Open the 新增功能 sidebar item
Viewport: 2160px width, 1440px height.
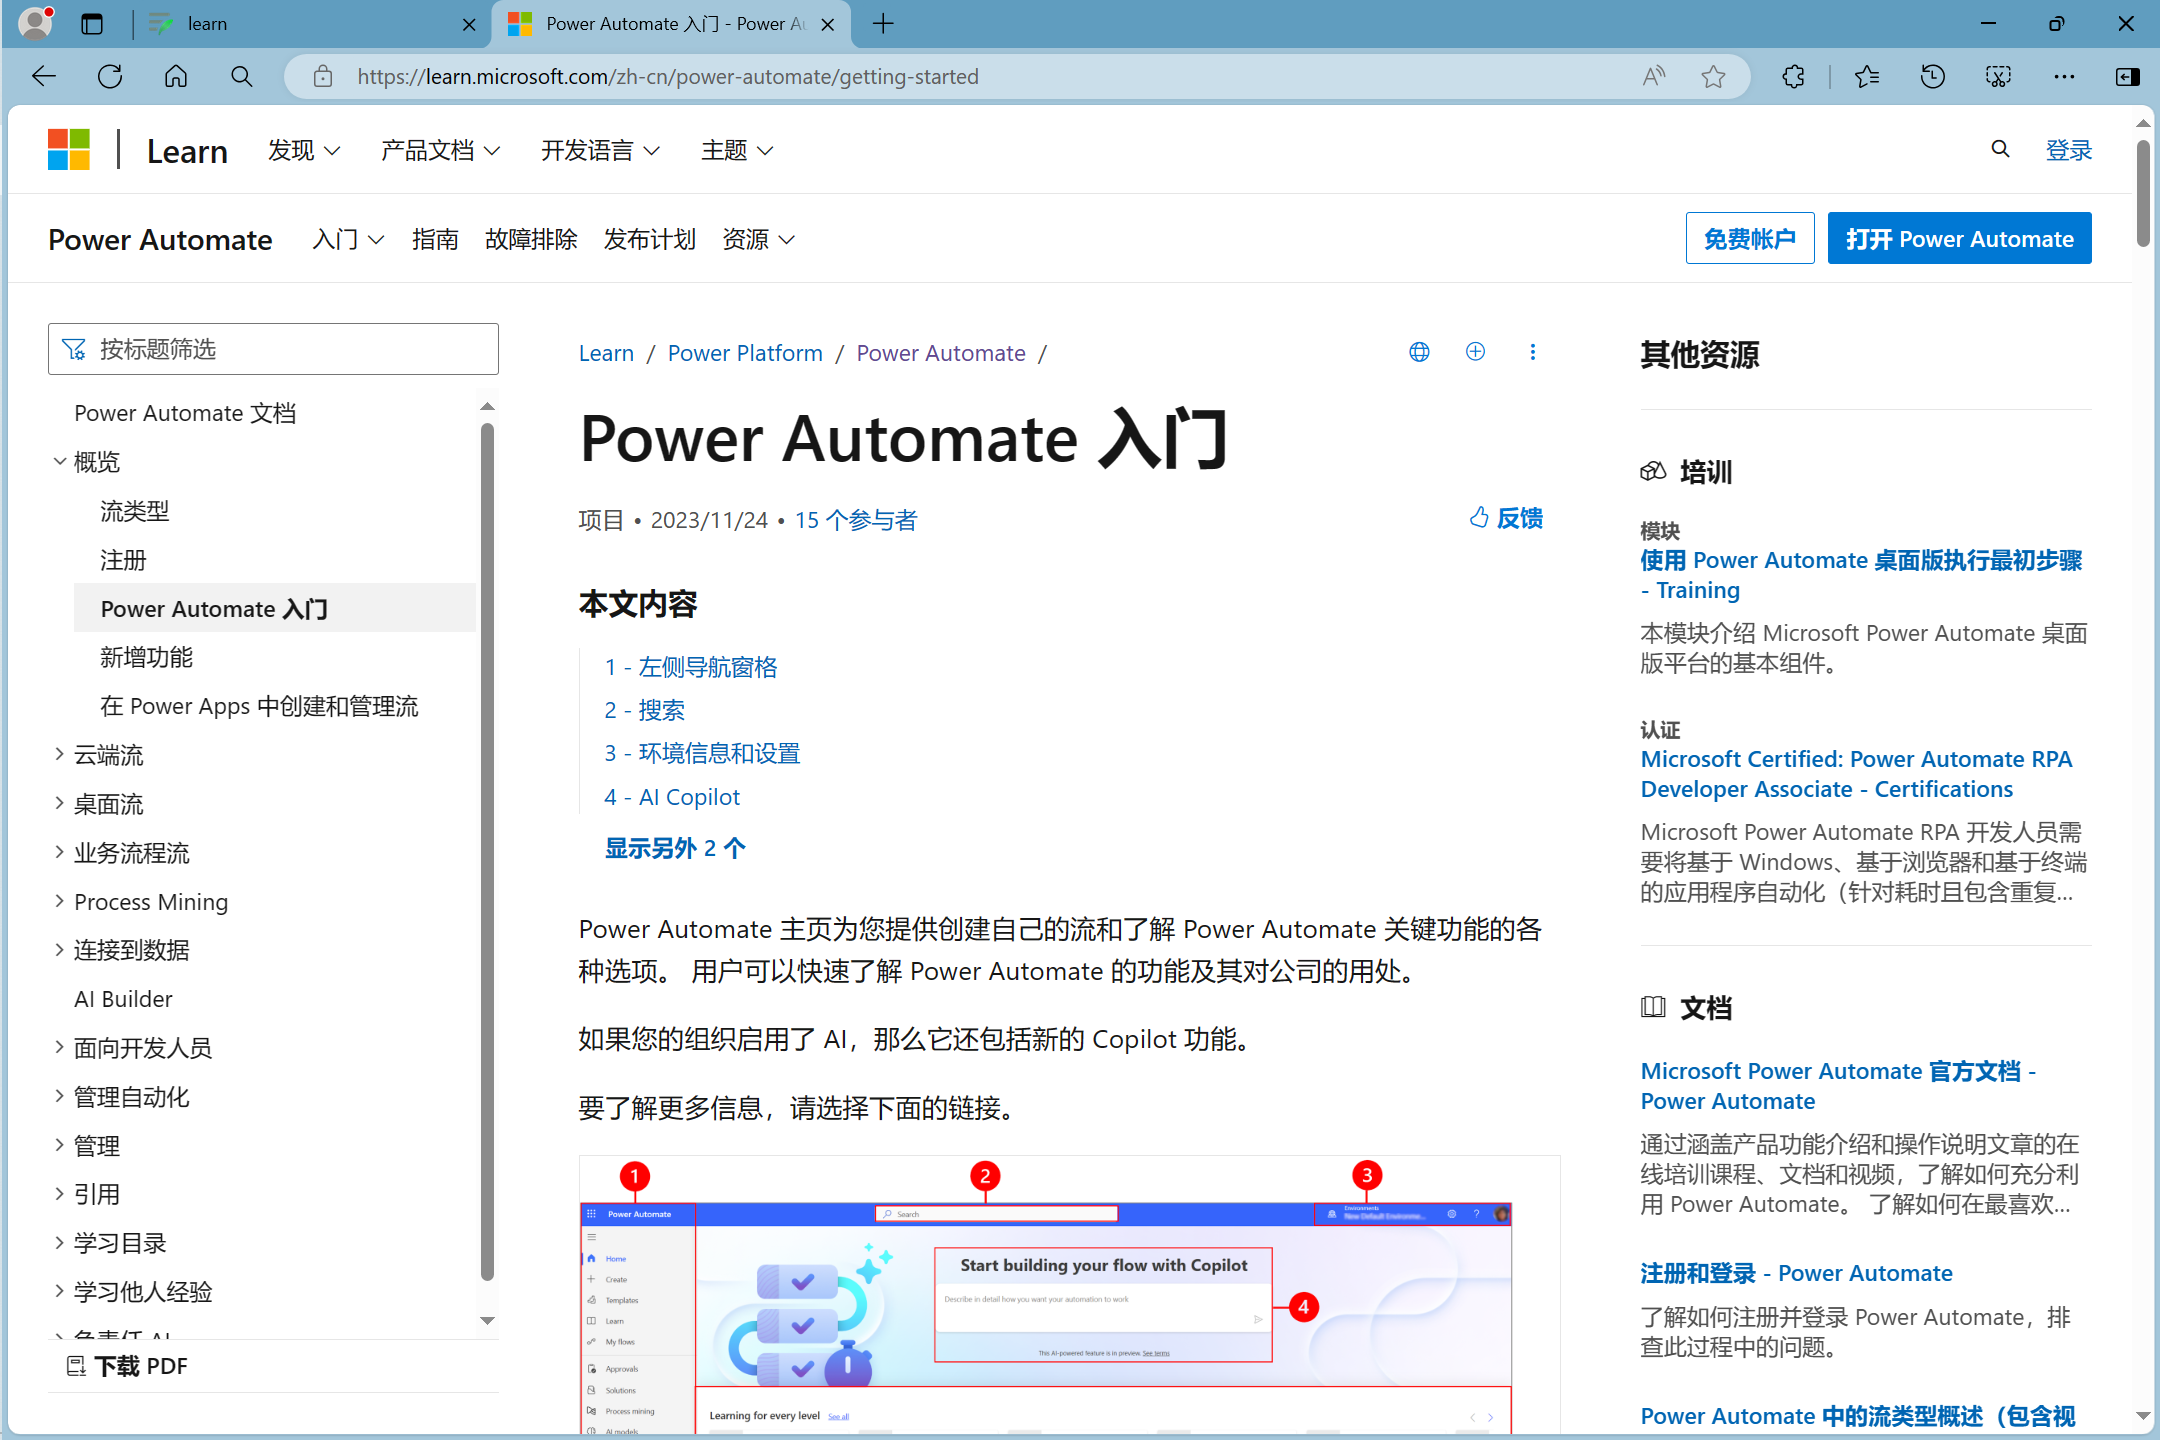pyautogui.click(x=146, y=657)
